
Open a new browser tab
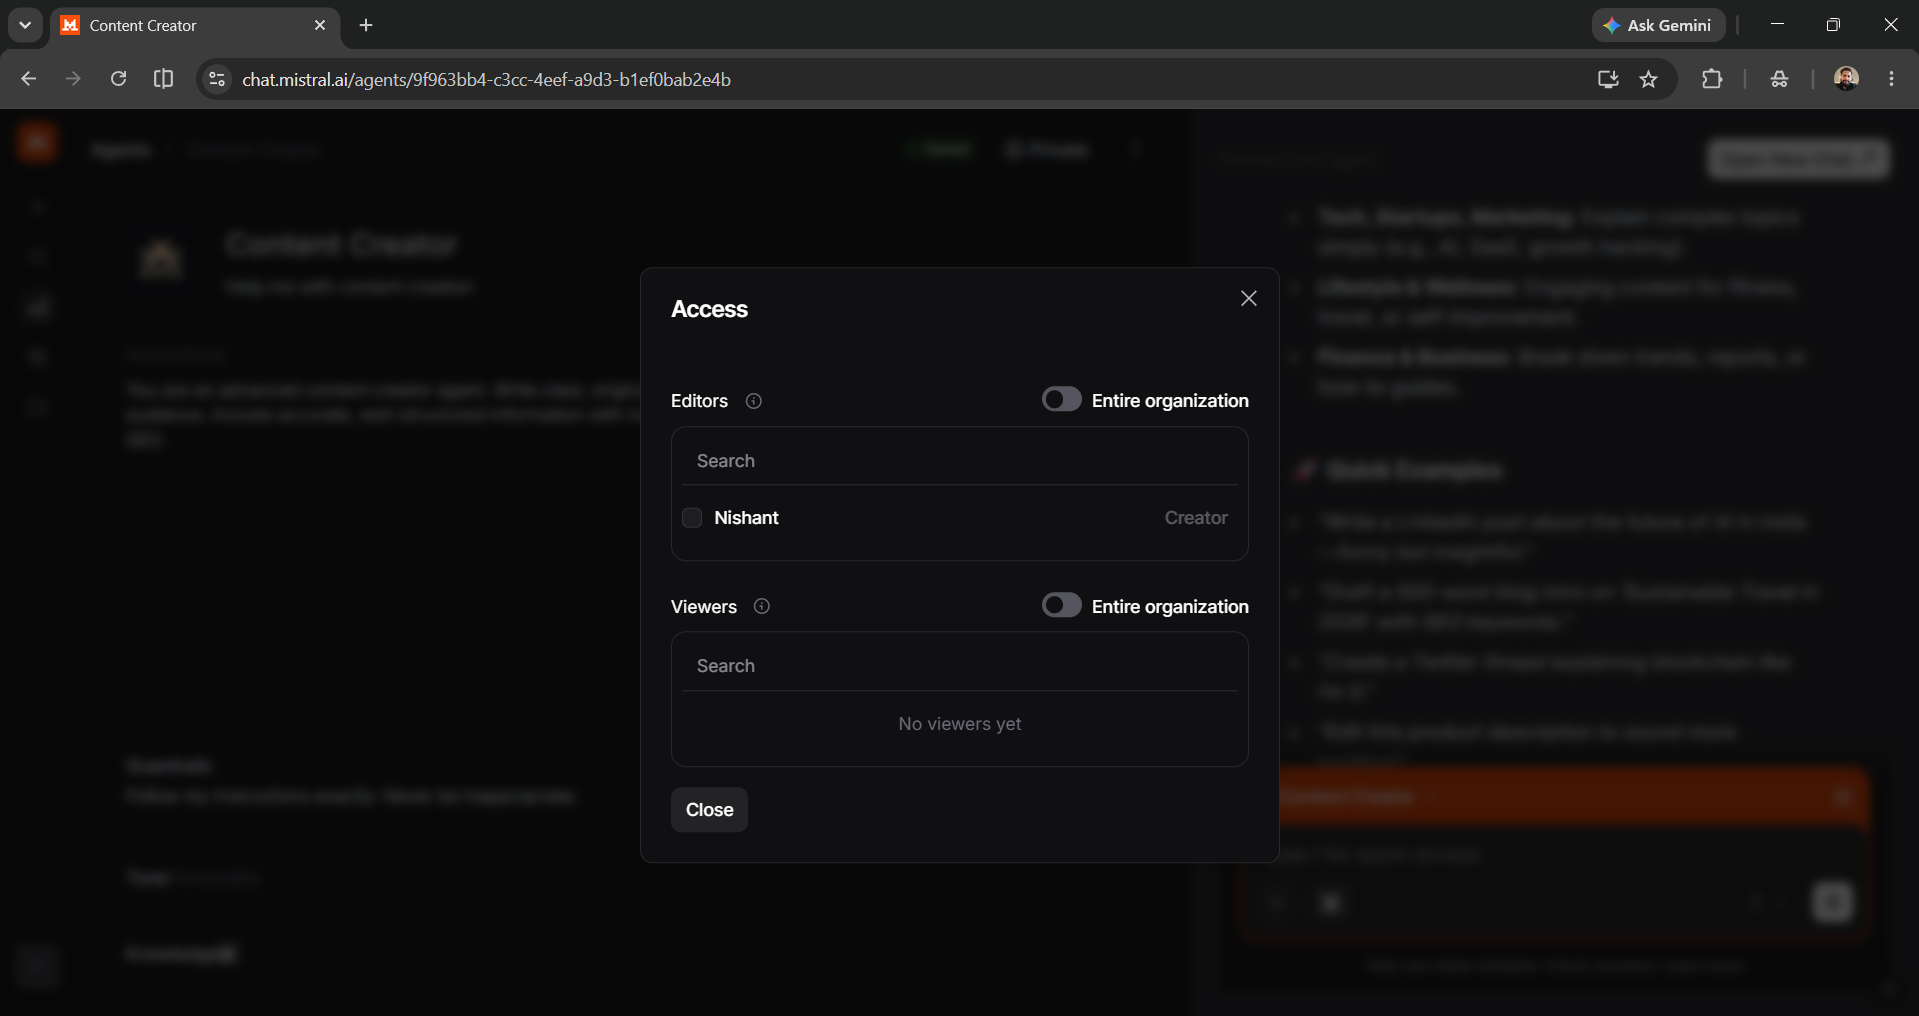(366, 25)
